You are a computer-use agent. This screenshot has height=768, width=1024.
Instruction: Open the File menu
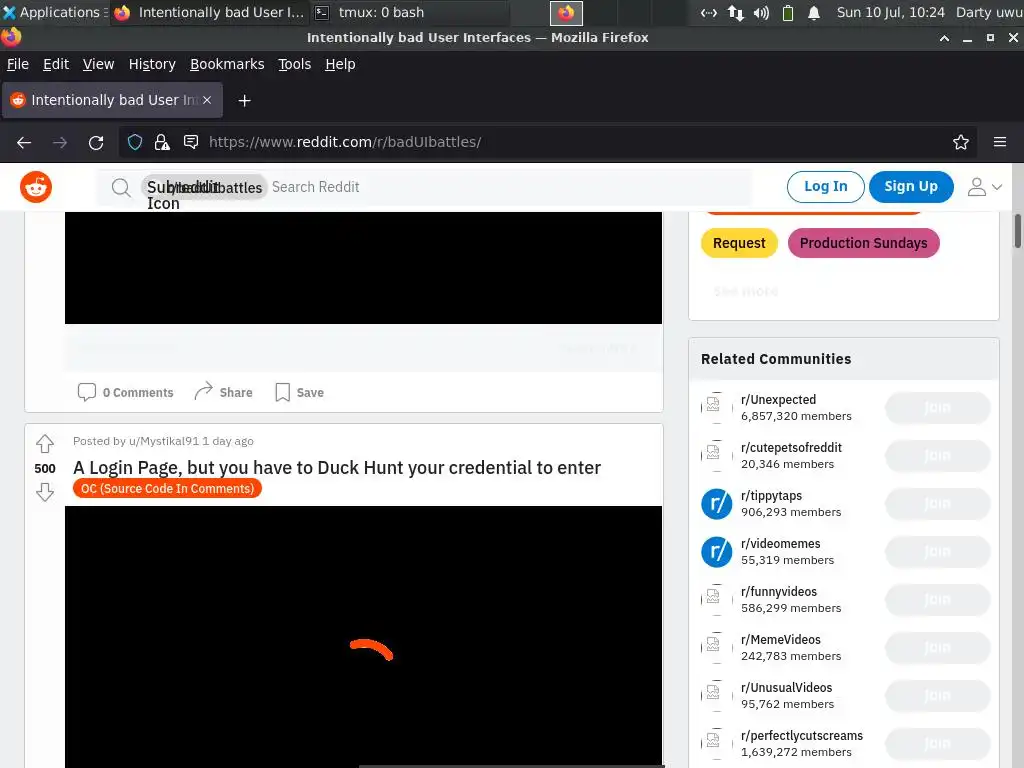pos(18,64)
